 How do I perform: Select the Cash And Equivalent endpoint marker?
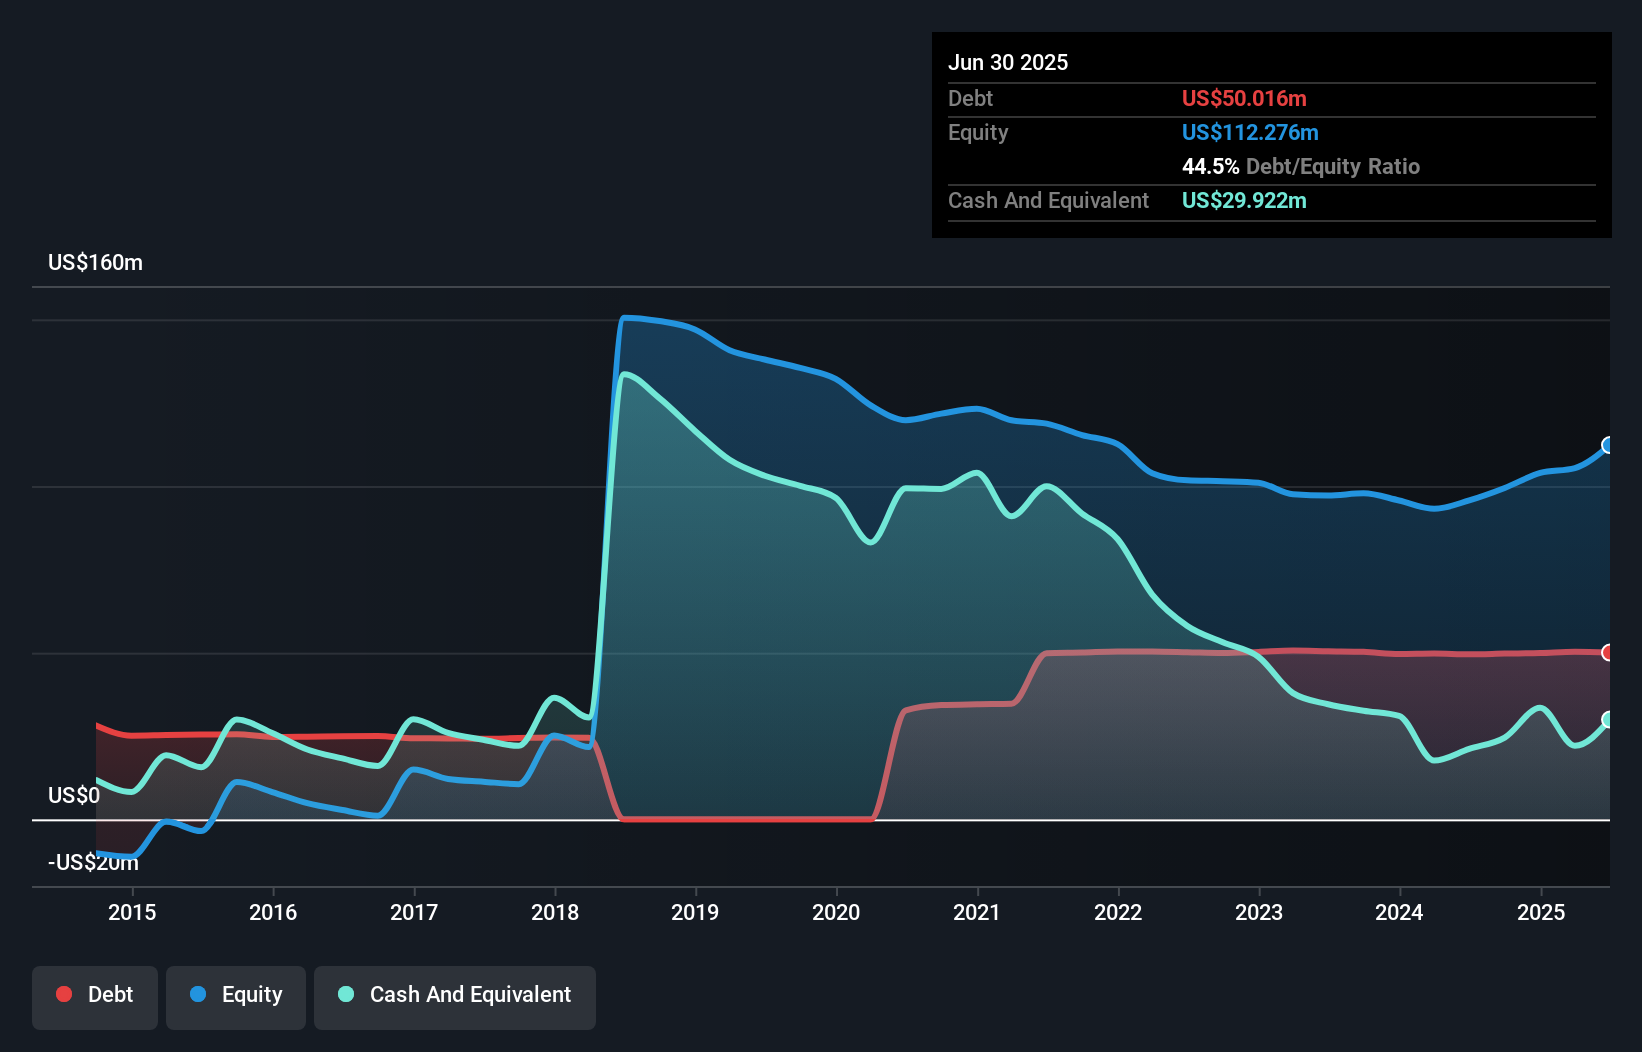[1608, 719]
